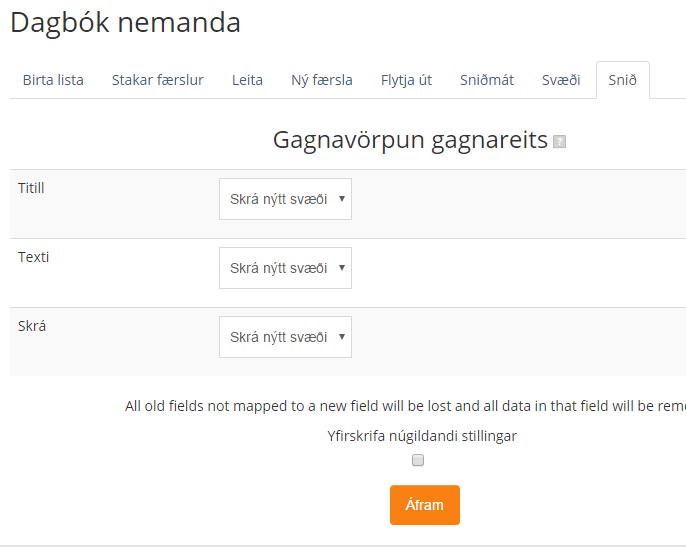Click help icon beside Gagnavörpun gagnareits
This screenshot has width=686, height=547.
(559, 142)
